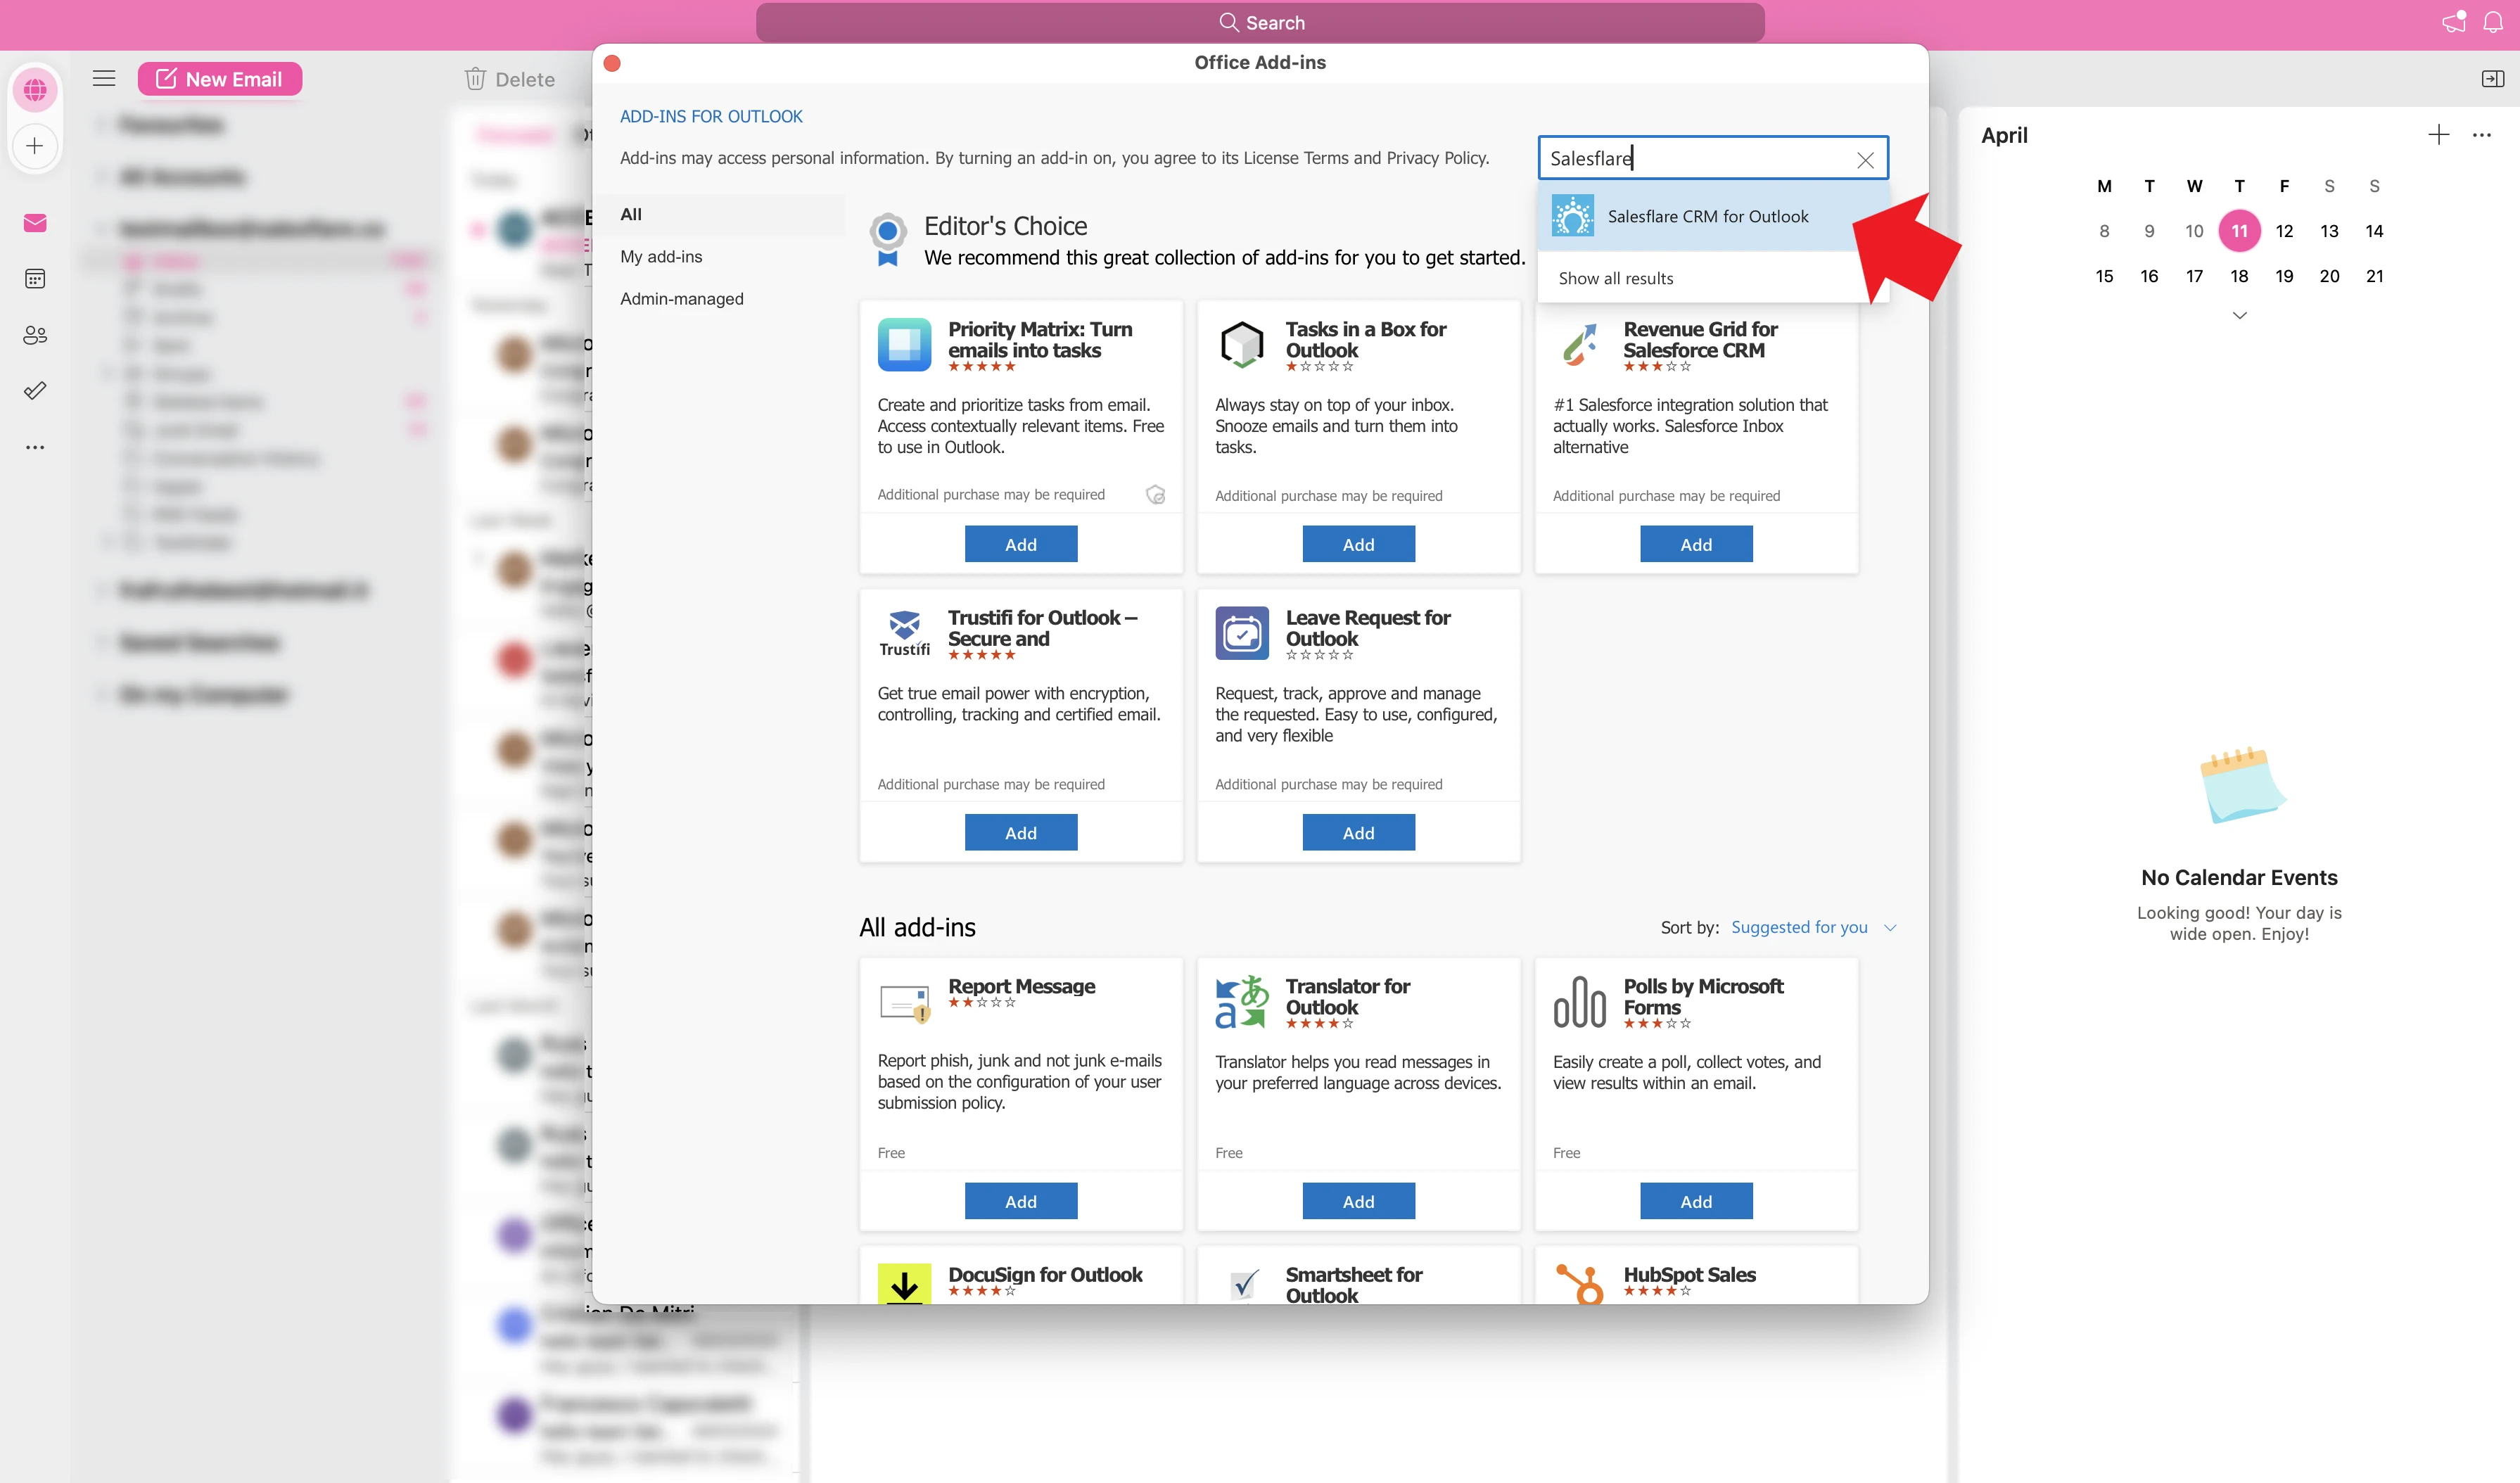Add the Translator for Outlook add-in
Viewport: 2520px width, 1483px height.
[x=1358, y=1201]
